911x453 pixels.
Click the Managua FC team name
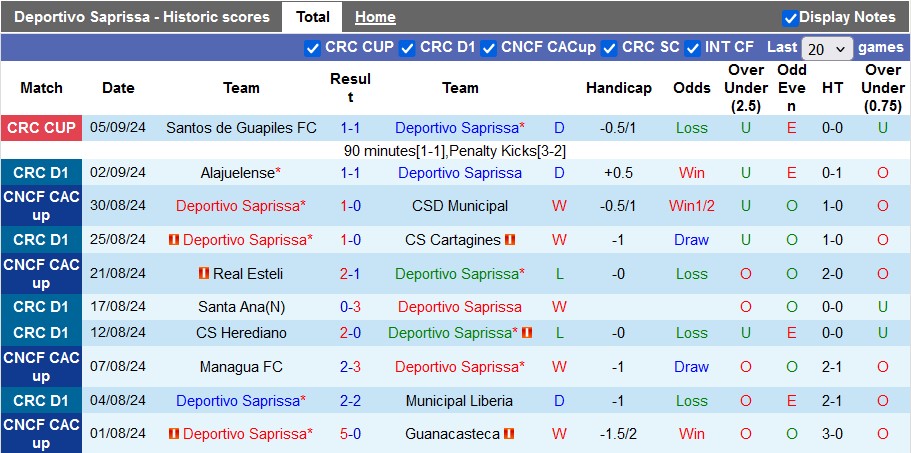tap(241, 367)
